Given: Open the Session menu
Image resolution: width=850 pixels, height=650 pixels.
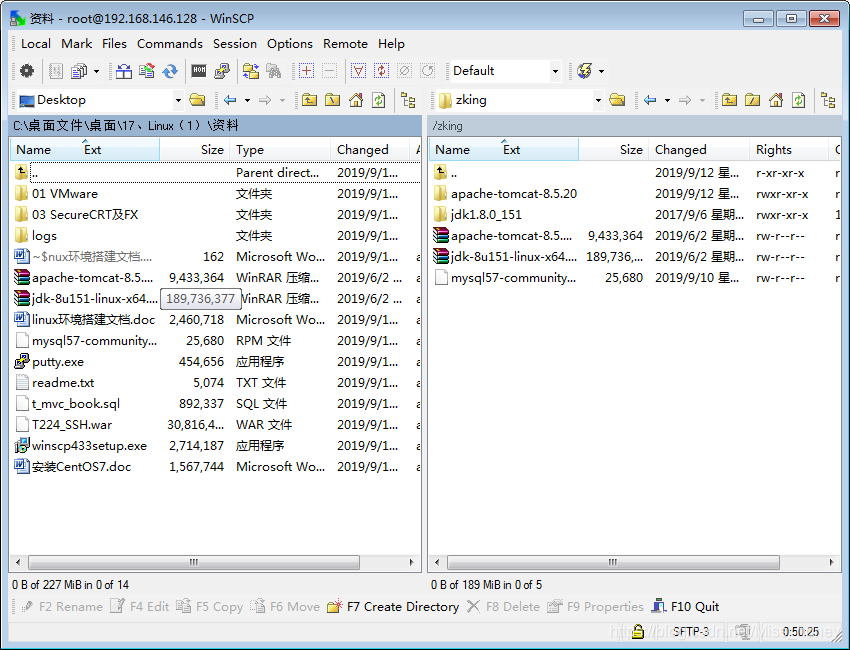Looking at the screenshot, I should point(235,44).
